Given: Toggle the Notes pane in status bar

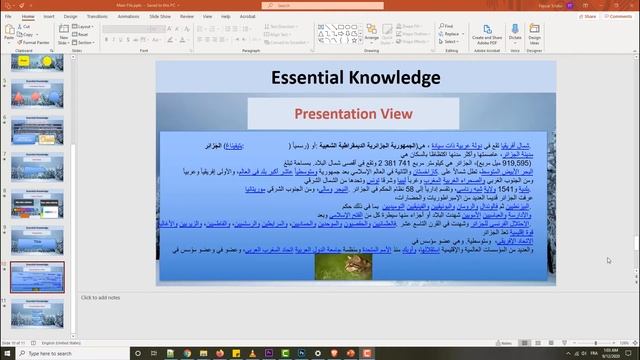Looking at the screenshot, I should [x=504, y=343].
